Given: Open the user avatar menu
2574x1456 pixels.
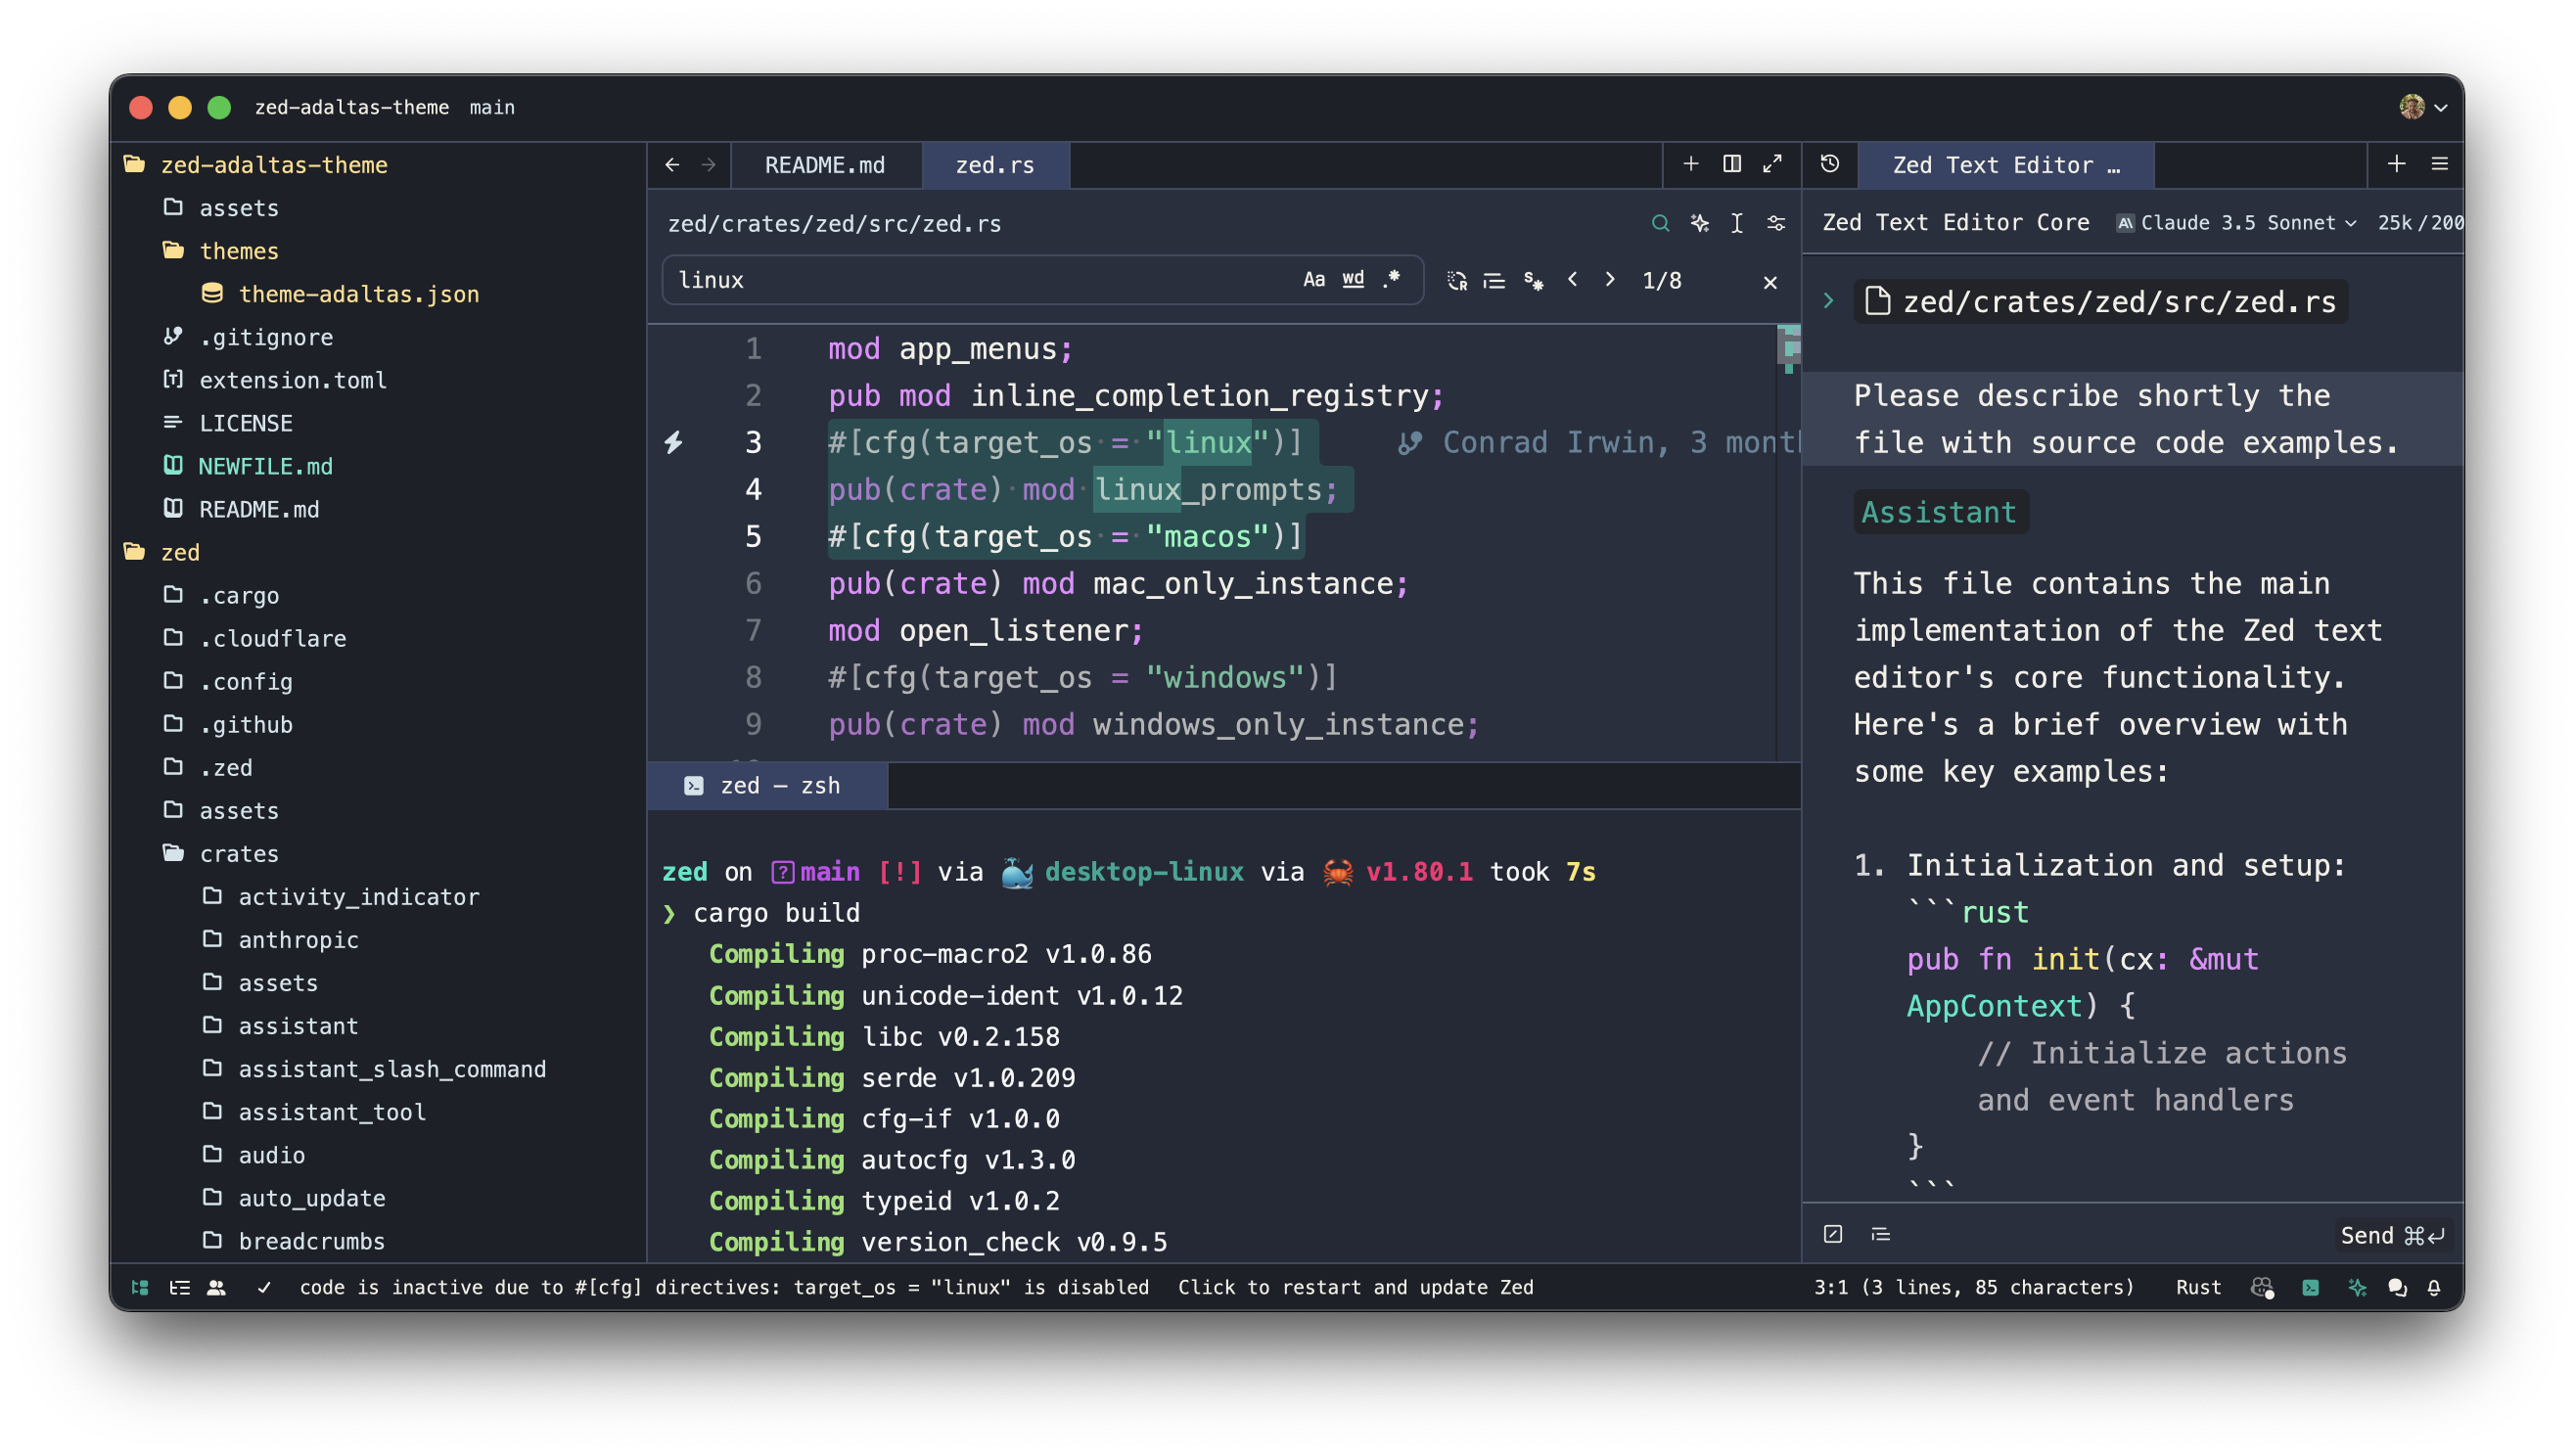Looking at the screenshot, I should (x=2422, y=106).
